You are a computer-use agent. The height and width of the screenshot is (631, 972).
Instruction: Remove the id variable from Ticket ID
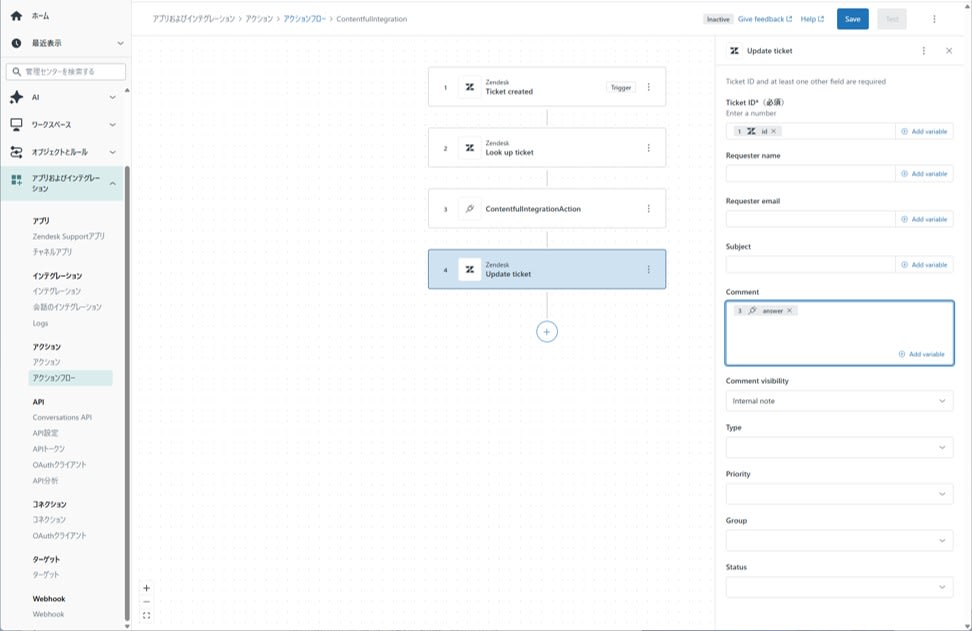click(x=774, y=131)
